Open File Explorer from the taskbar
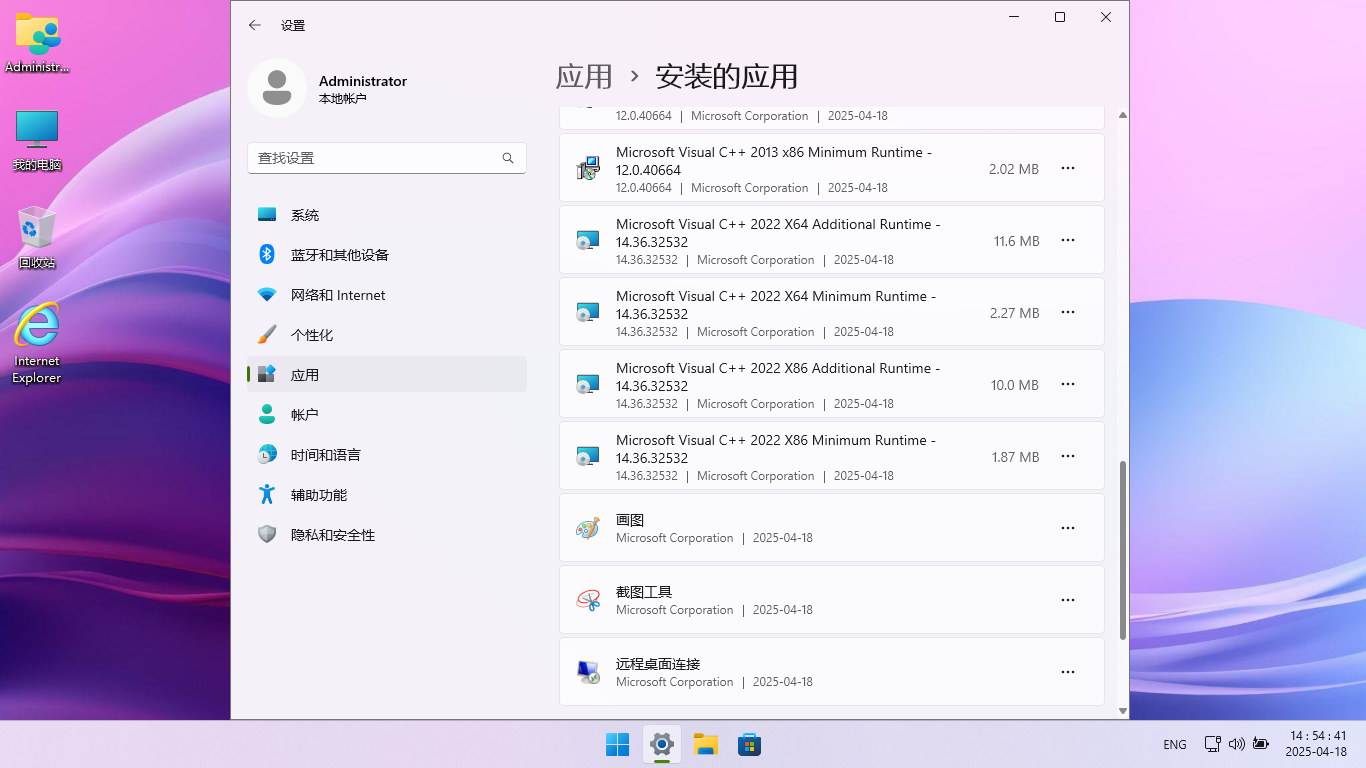1366x768 pixels. pos(706,744)
